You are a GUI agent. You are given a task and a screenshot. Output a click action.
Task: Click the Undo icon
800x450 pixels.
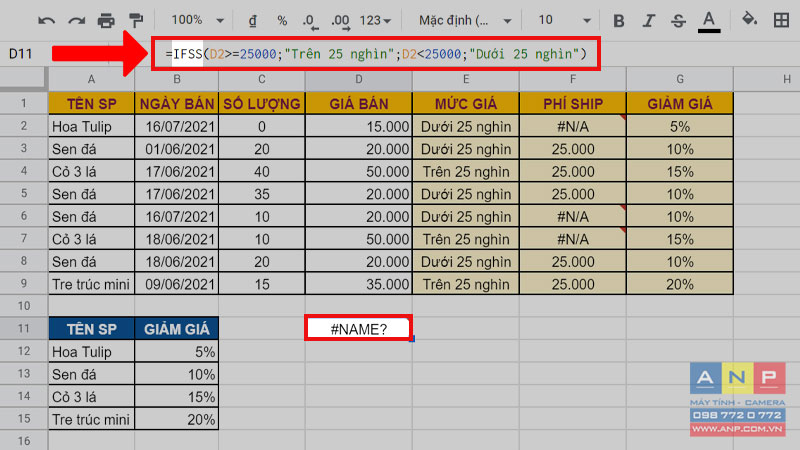coord(46,21)
